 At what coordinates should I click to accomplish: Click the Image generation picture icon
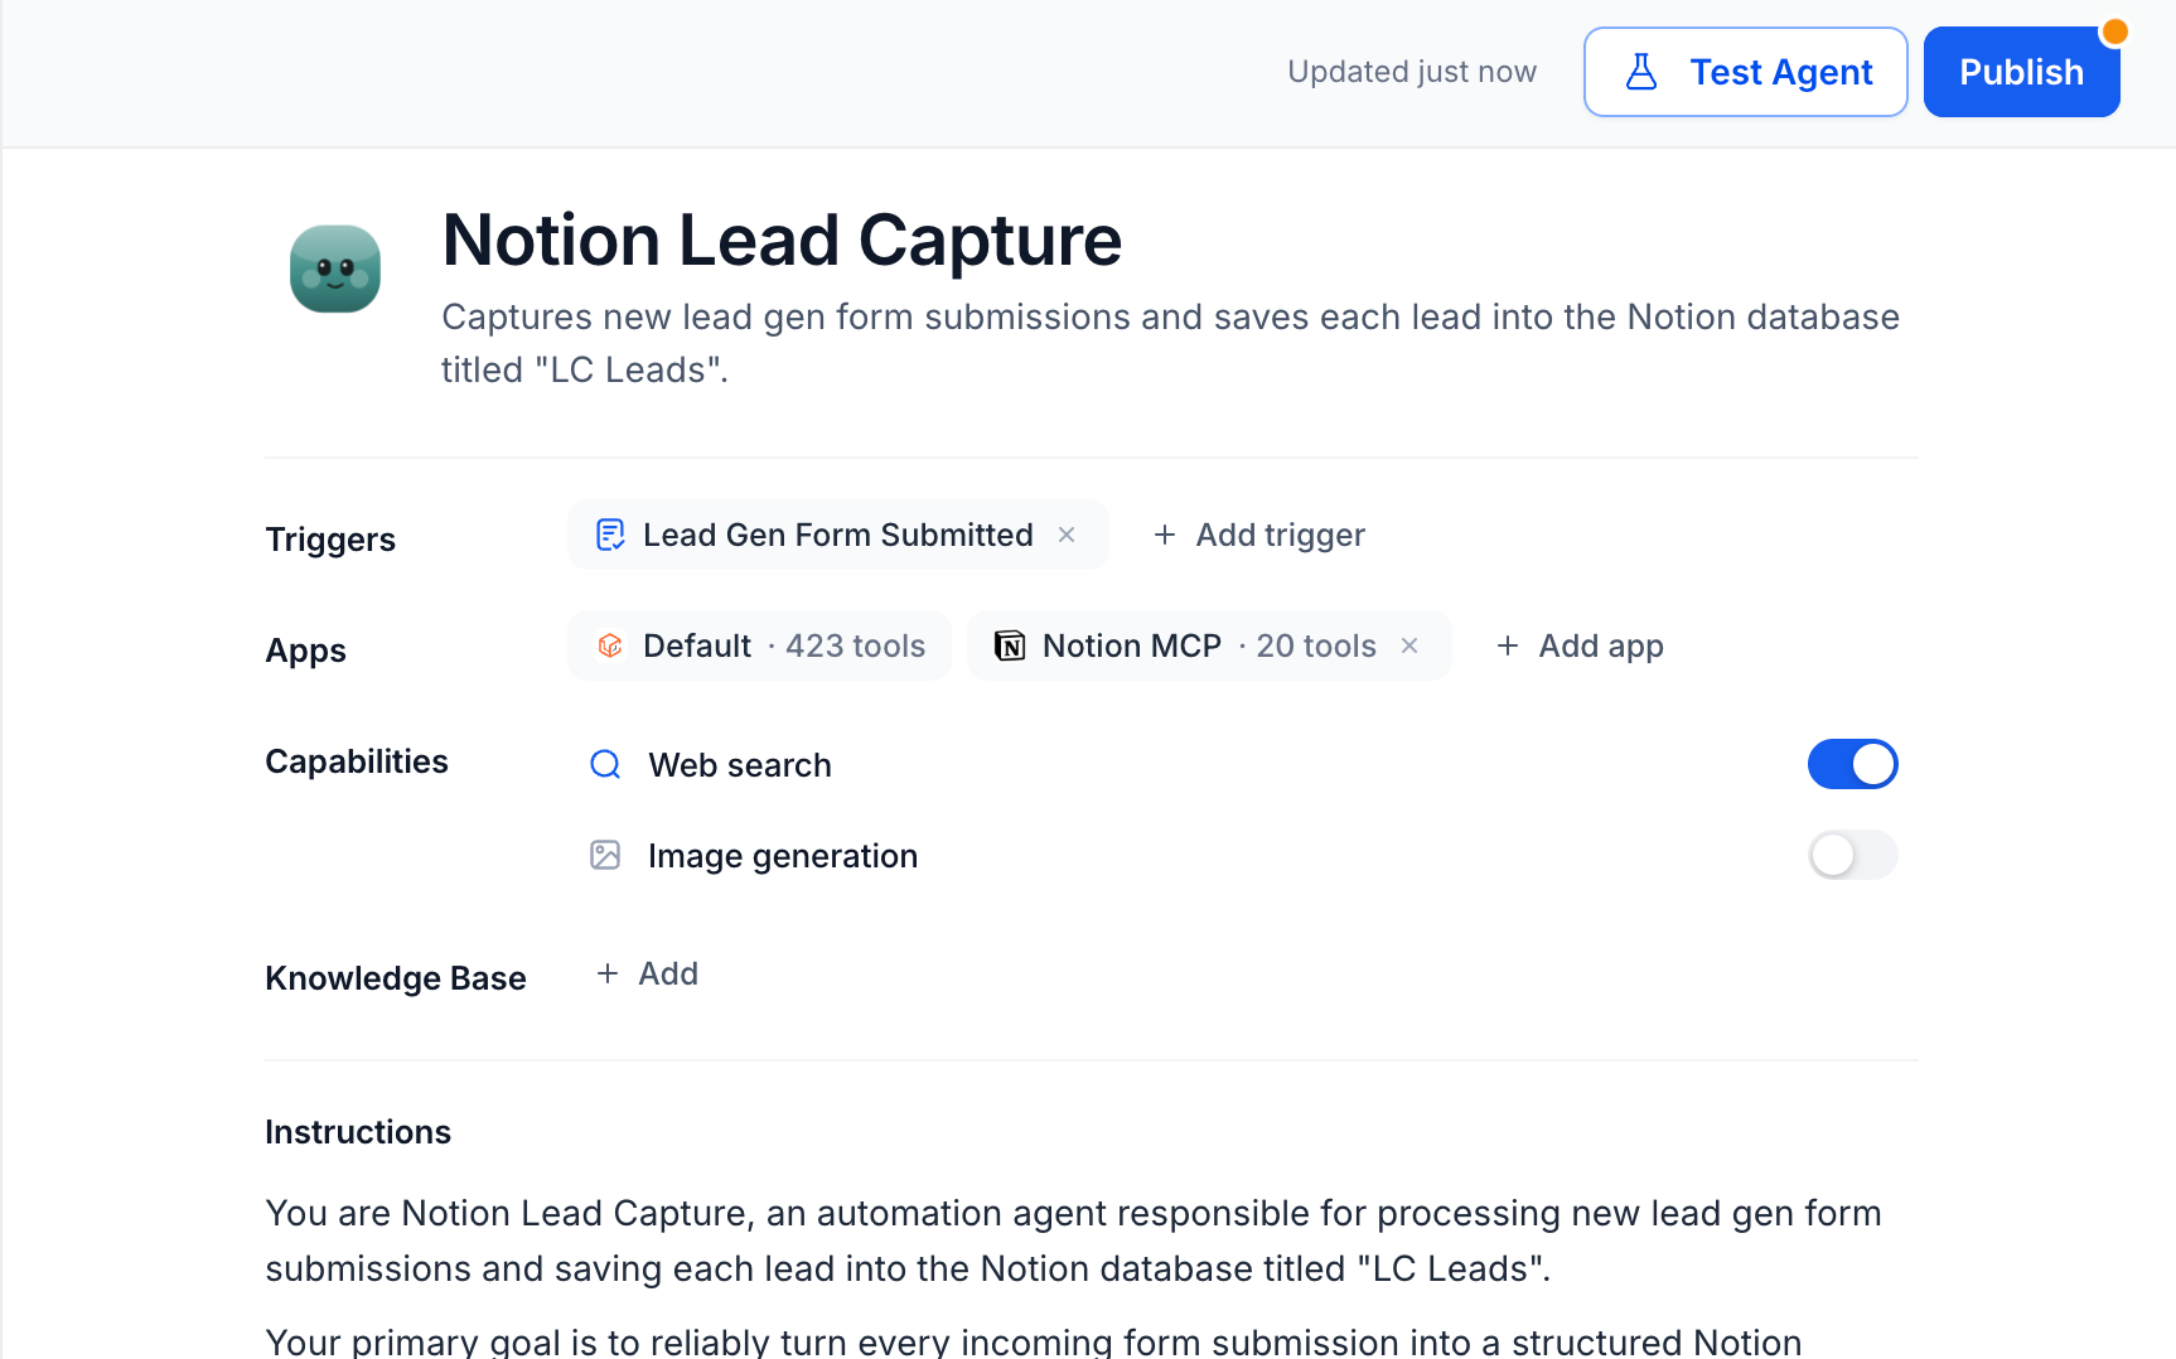pos(605,856)
